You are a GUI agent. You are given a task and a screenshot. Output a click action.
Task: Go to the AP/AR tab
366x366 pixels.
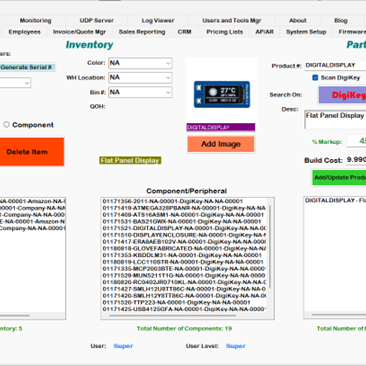click(264, 32)
